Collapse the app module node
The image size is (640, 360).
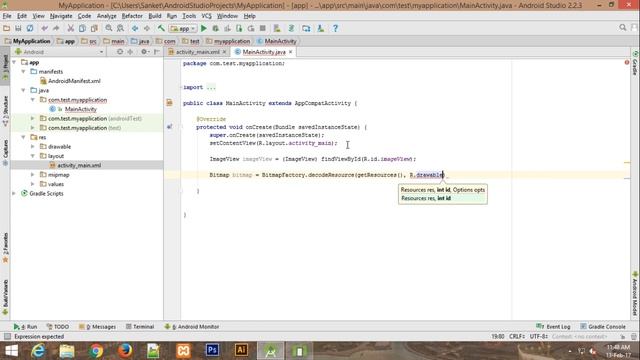(14, 62)
